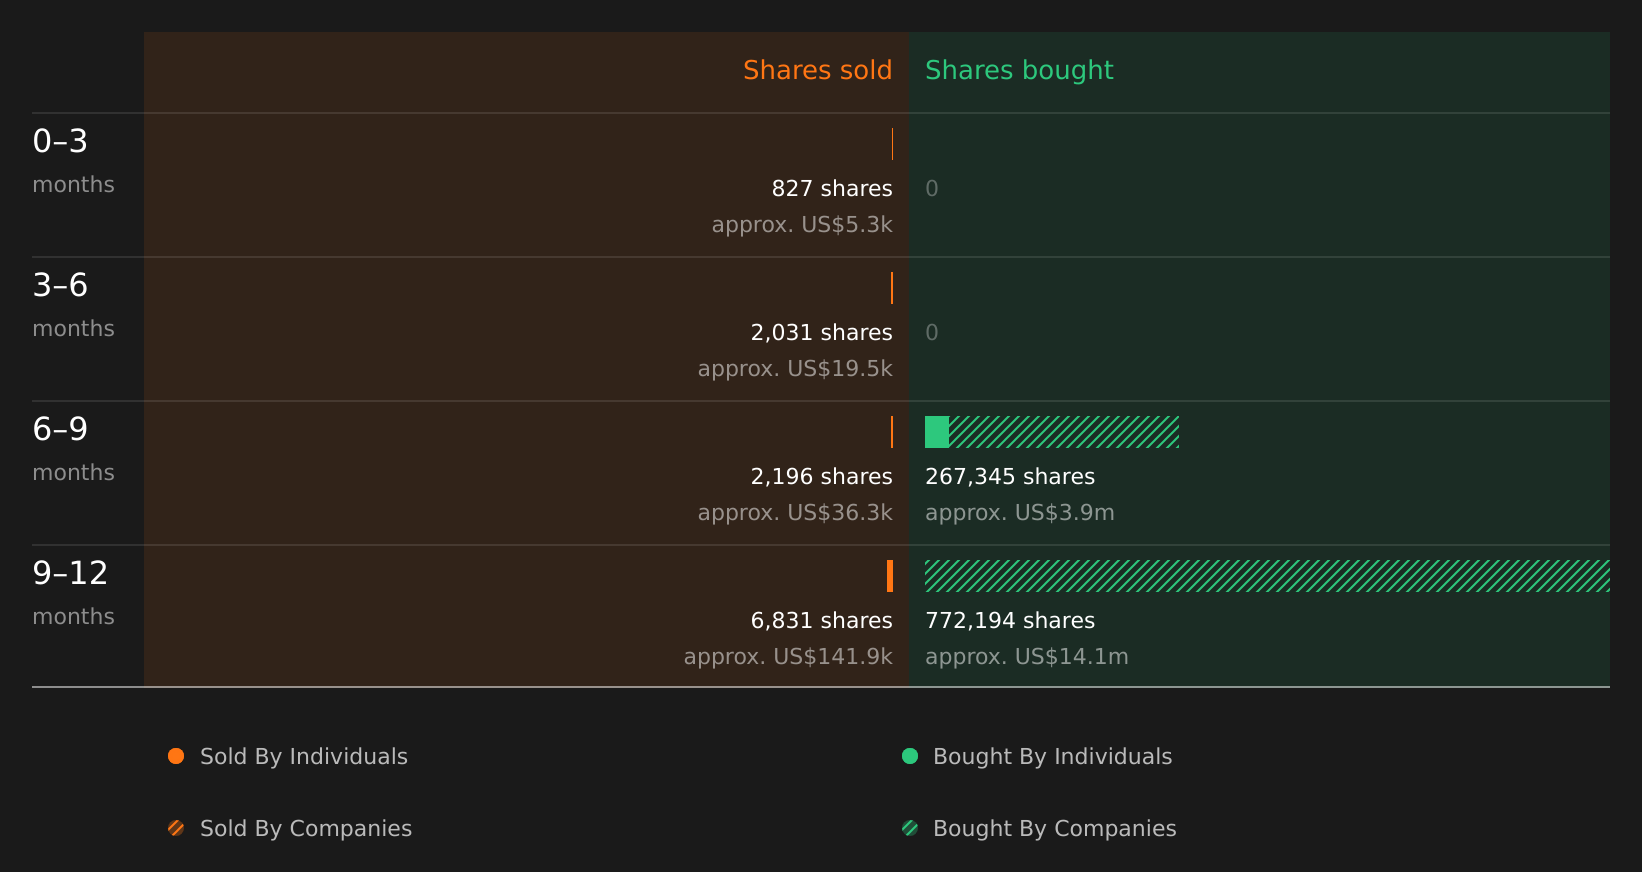This screenshot has height=872, width=1642.
Task: Click the 2,031 shares value
Action: click(x=821, y=333)
